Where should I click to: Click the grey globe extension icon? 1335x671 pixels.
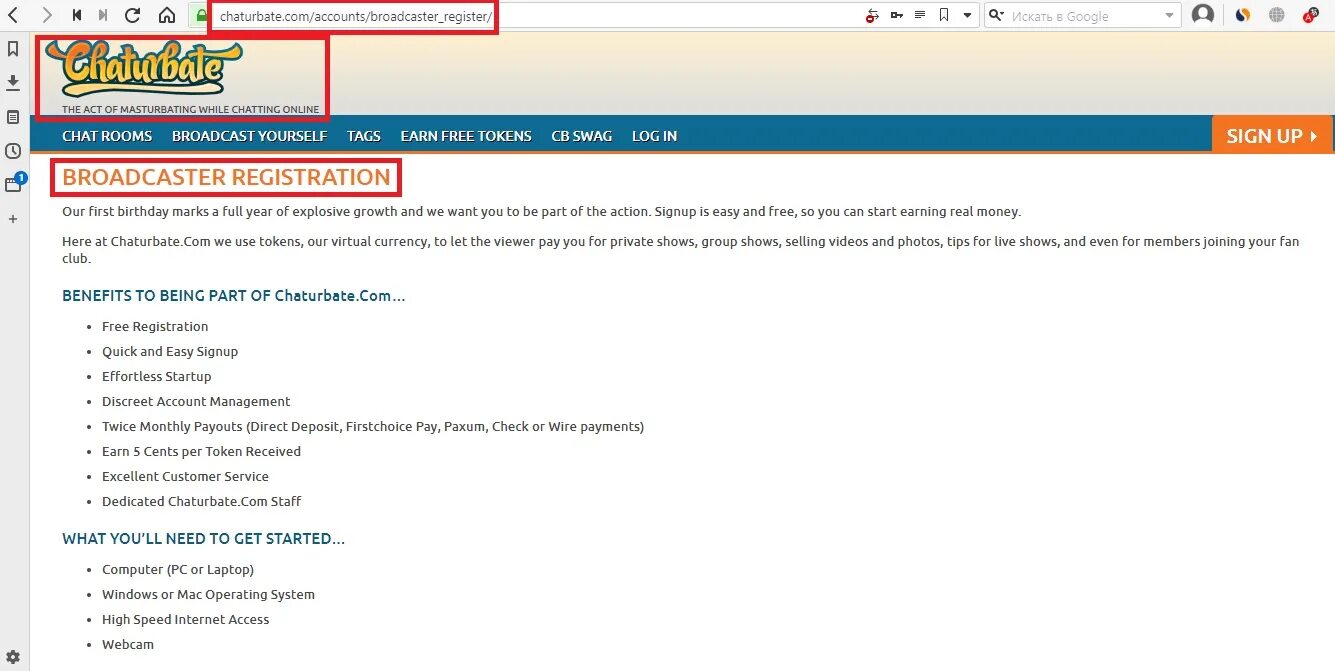click(x=1277, y=15)
